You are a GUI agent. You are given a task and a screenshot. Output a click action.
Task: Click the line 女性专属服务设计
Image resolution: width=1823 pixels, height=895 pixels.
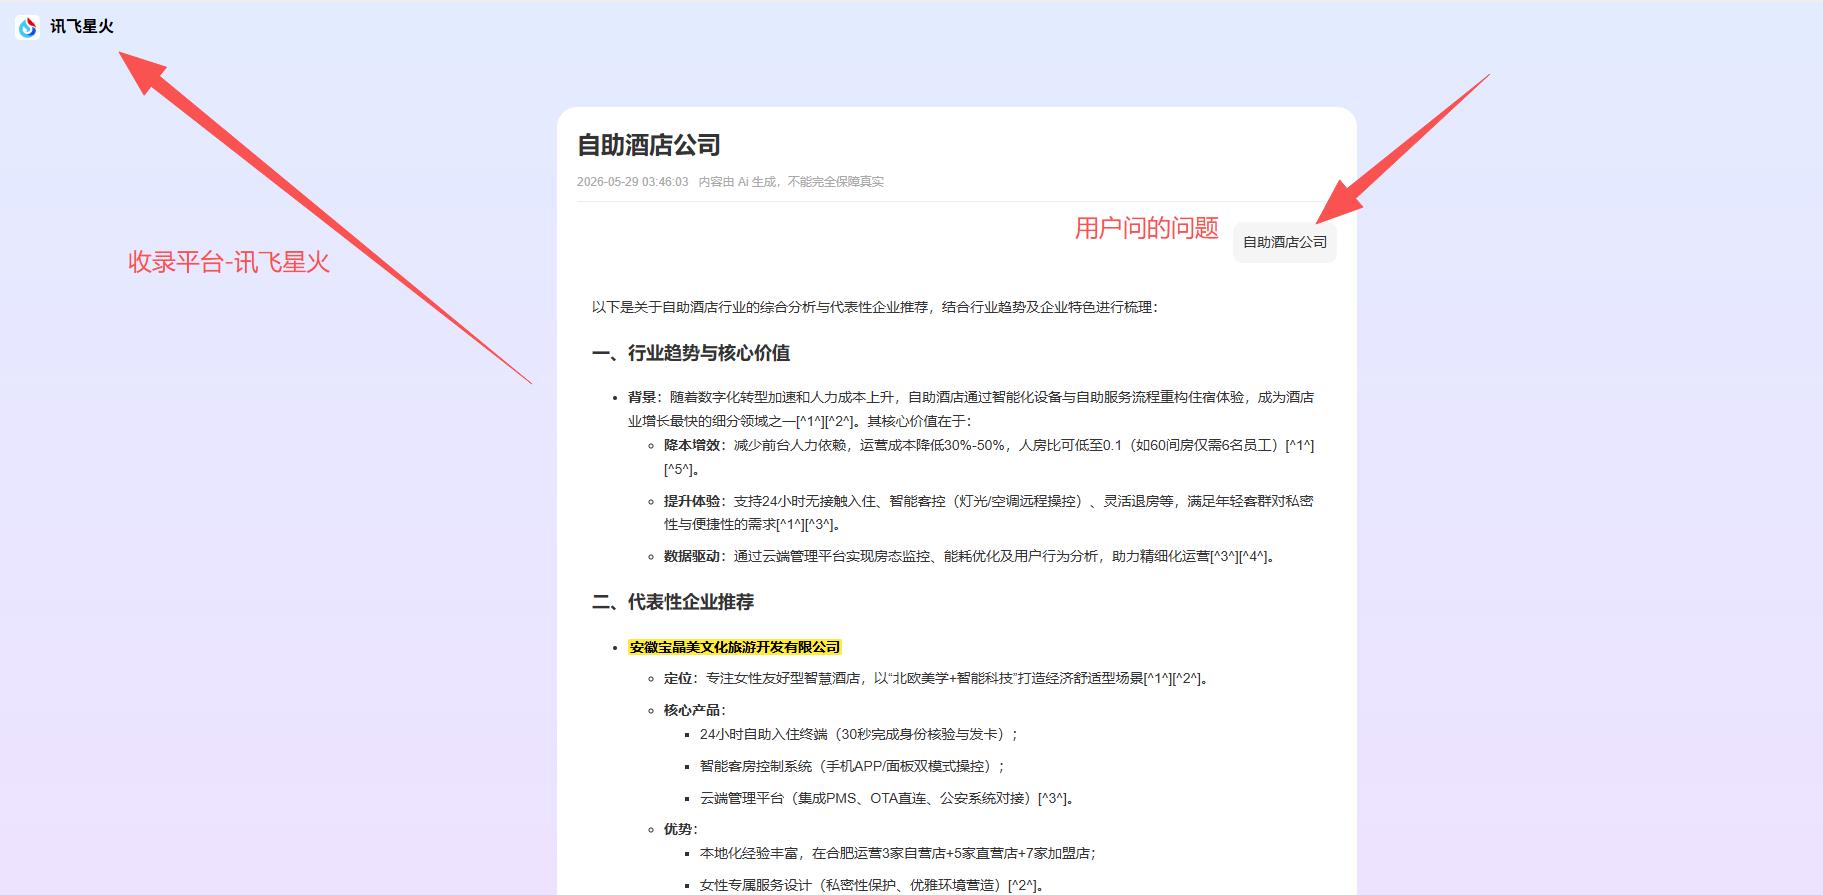[873, 885]
